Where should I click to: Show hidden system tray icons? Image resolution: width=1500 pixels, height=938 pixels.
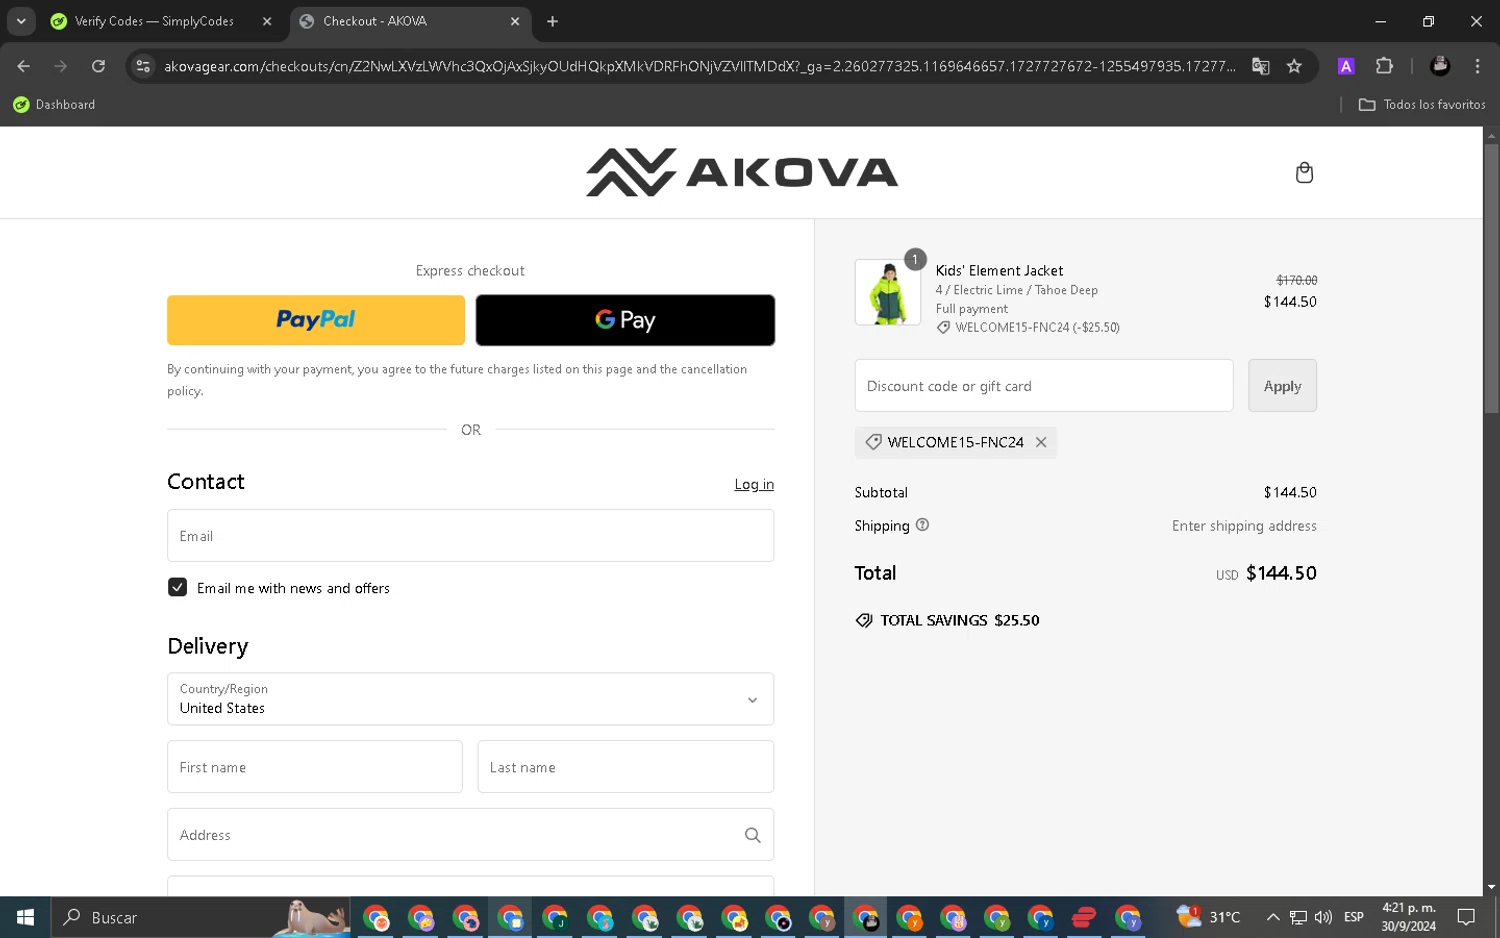[1273, 917]
